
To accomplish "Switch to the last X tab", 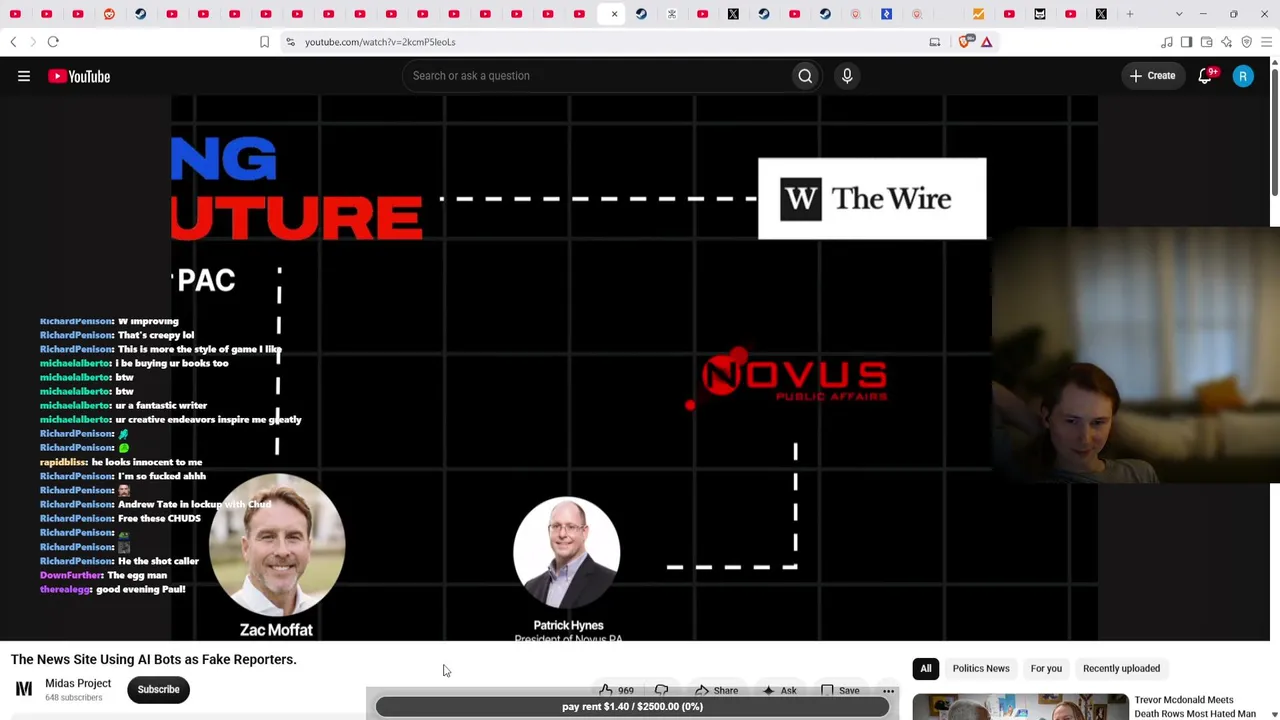I will (x=1101, y=14).
